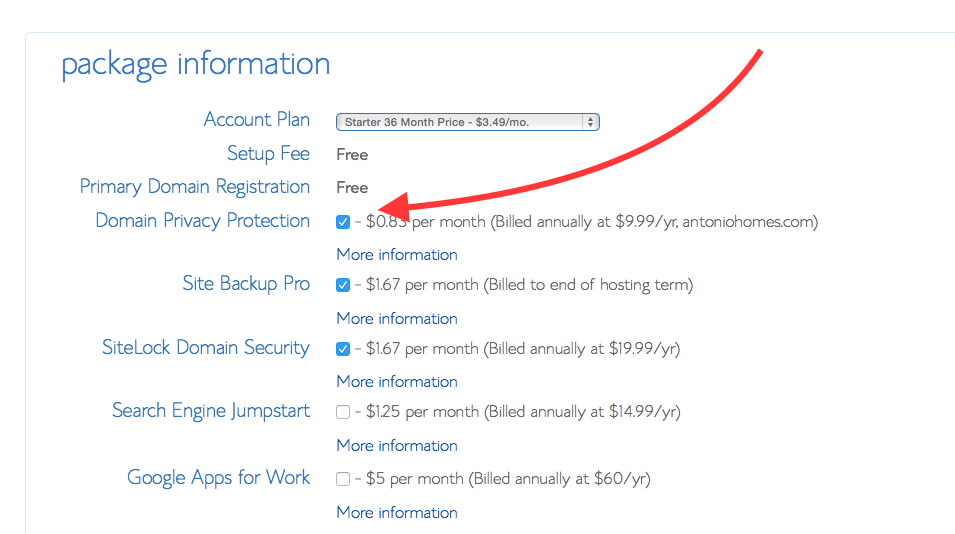955x534 pixels.
Task: Check the Google Apps for Work checkbox
Action: tap(343, 479)
